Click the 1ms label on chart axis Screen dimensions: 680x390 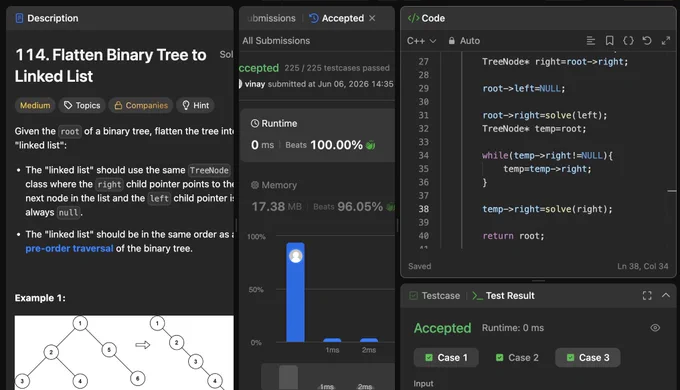(332, 350)
